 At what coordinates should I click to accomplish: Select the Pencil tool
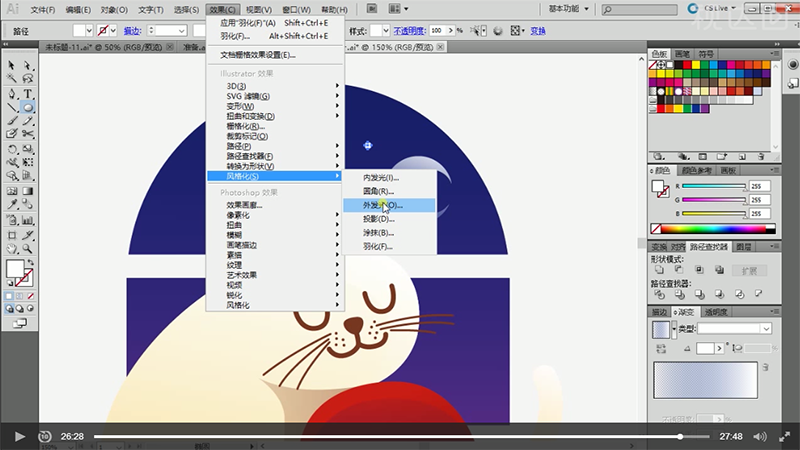point(28,121)
